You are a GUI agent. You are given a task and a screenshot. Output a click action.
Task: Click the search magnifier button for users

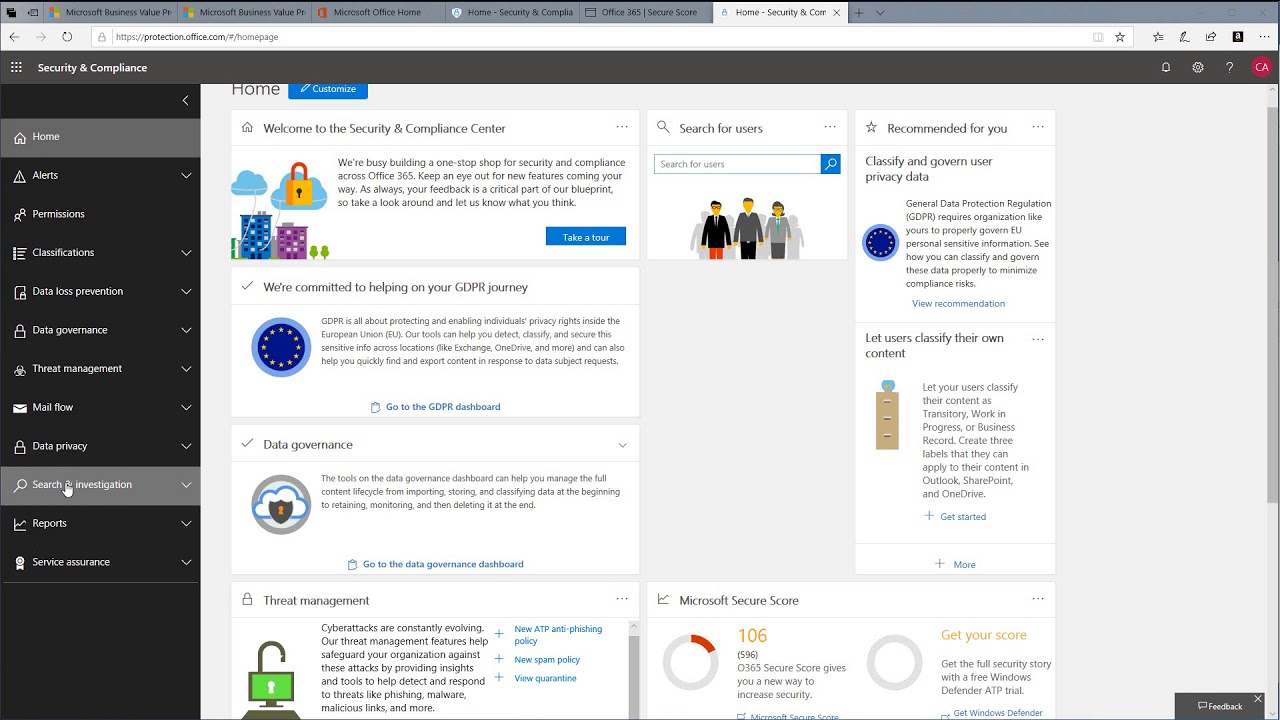(830, 164)
